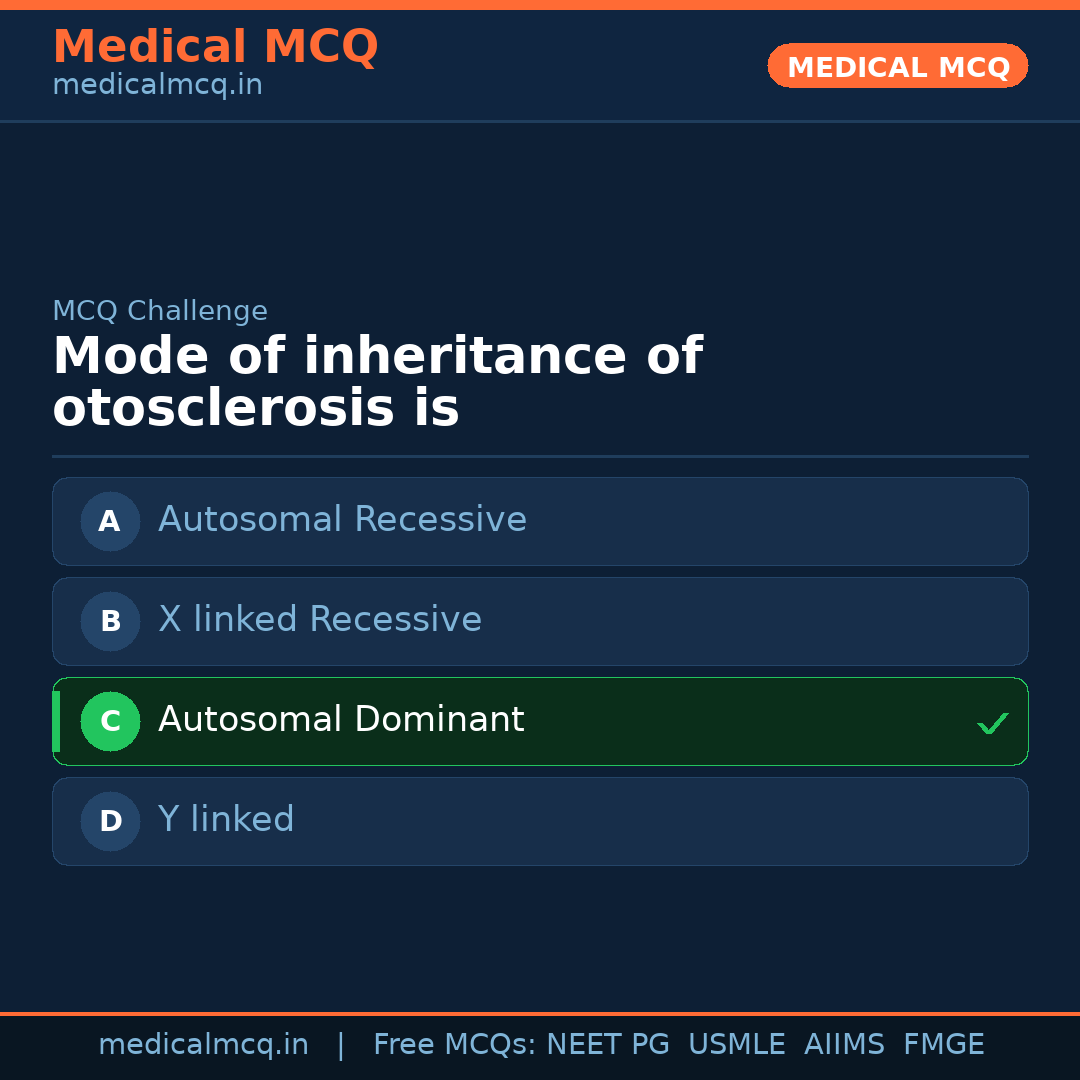This screenshot has width=1080, height=1080.
Task: Select the Autosomal Recessive answer option
Action: pos(540,521)
